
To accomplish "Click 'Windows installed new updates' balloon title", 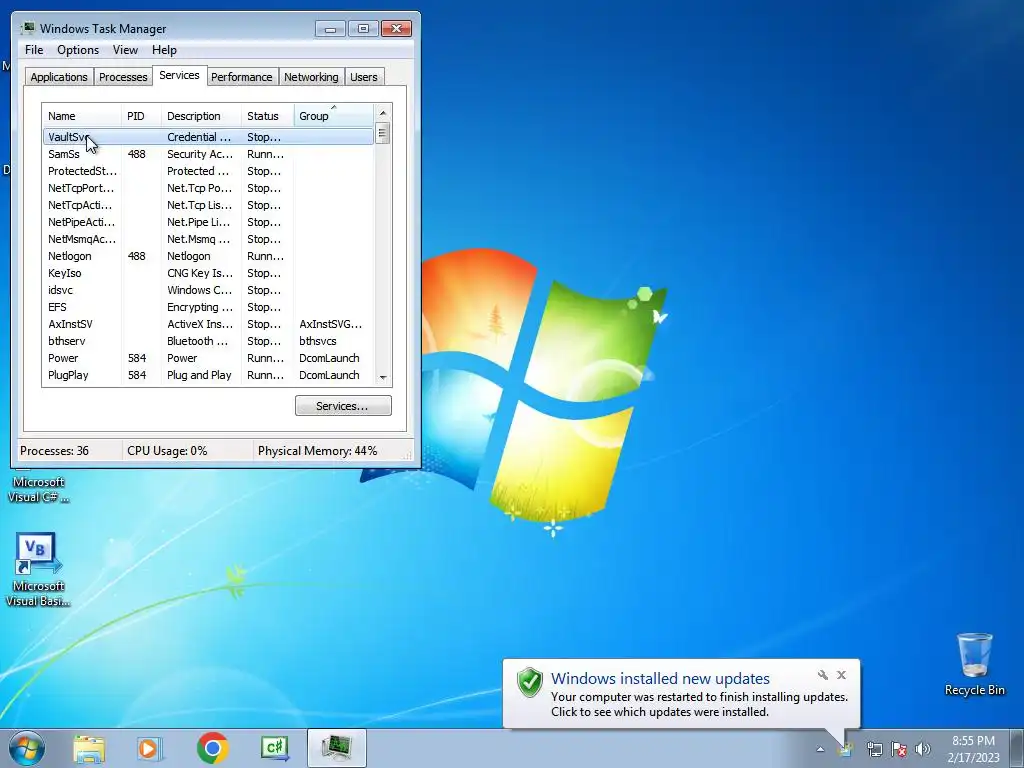I will (x=660, y=679).
